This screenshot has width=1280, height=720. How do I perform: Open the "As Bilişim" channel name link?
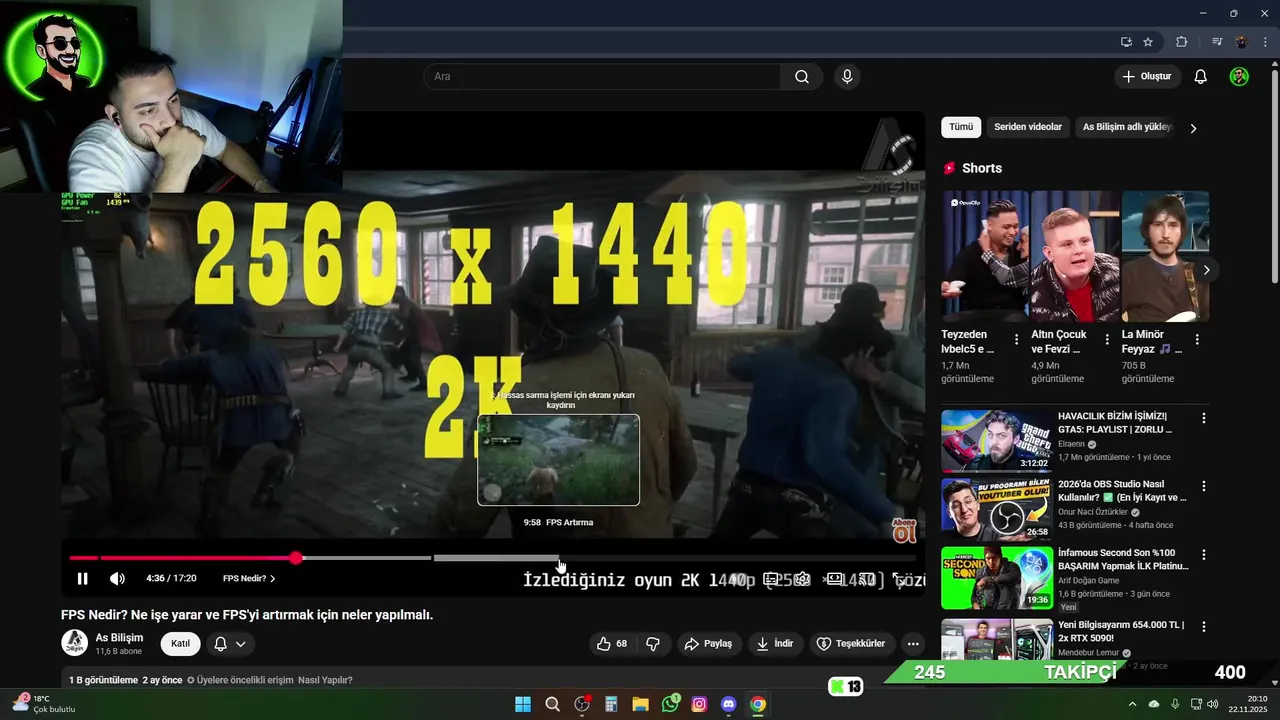tap(119, 637)
